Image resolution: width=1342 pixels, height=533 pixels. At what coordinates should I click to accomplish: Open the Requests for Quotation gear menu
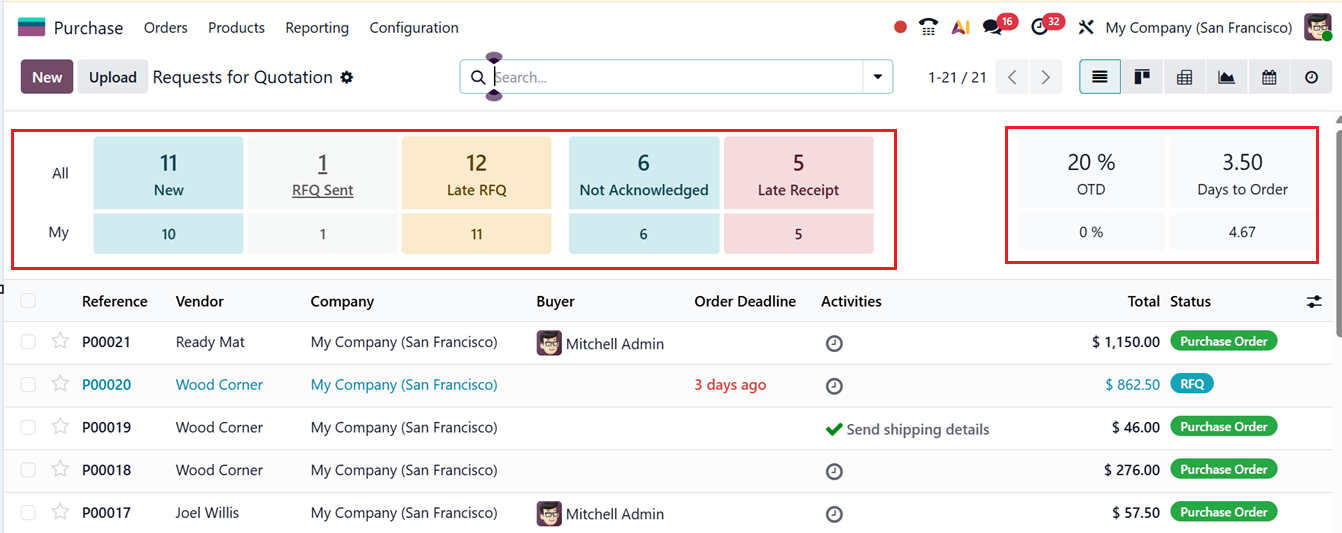(x=347, y=77)
